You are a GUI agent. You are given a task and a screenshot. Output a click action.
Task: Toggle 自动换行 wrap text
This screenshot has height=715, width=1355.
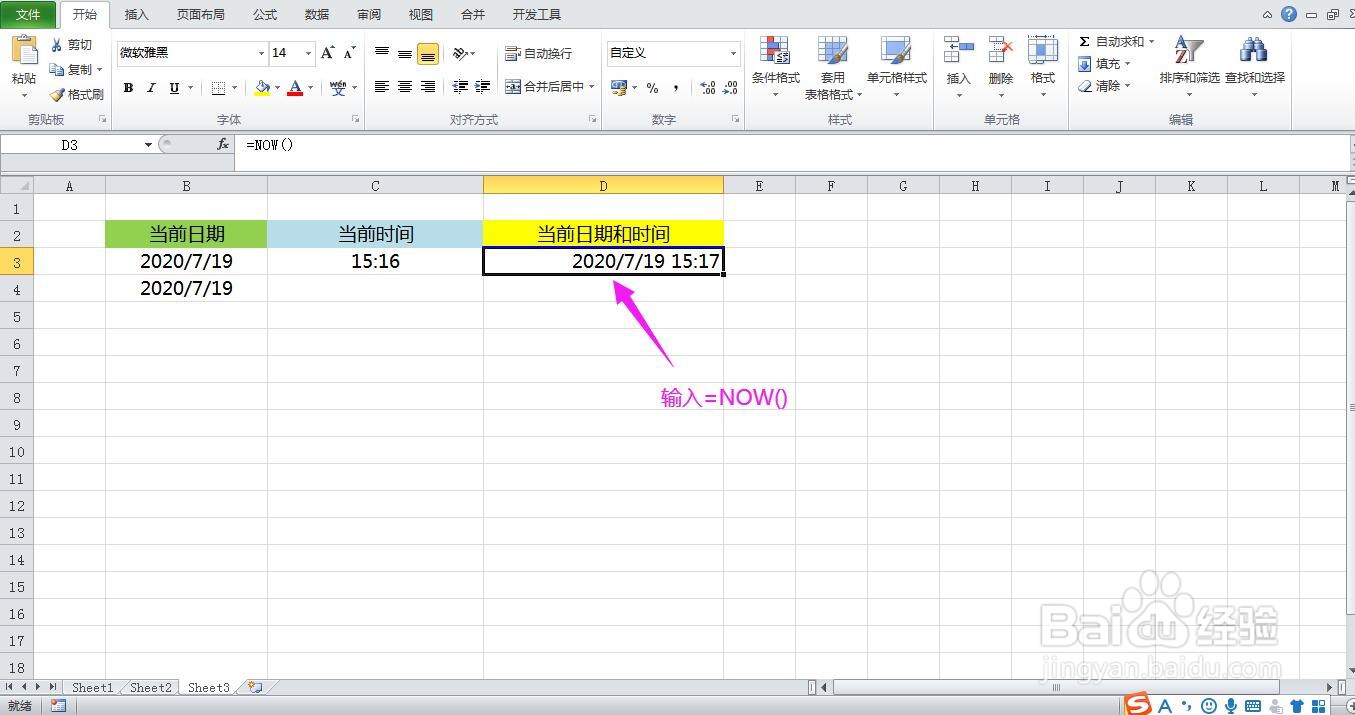(x=539, y=53)
